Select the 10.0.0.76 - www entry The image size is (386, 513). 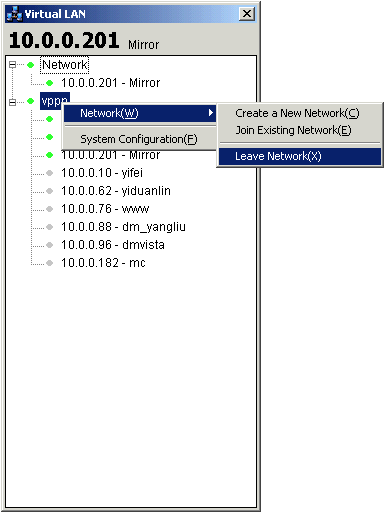pyautogui.click(x=105, y=209)
